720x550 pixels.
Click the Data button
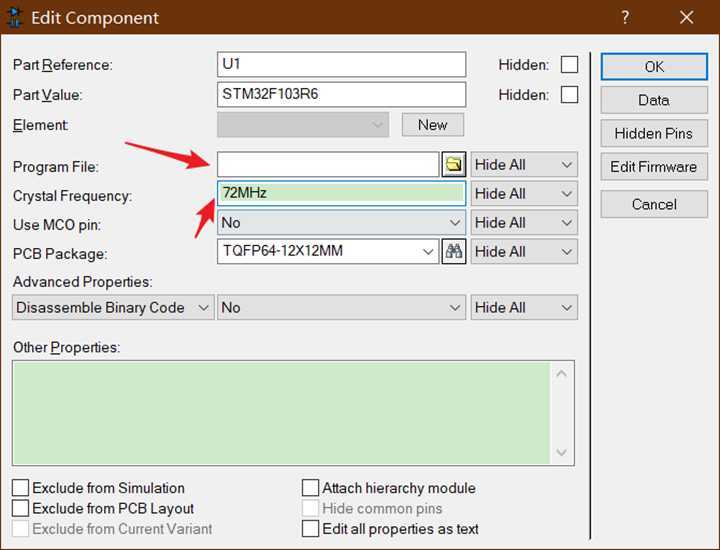pos(654,100)
